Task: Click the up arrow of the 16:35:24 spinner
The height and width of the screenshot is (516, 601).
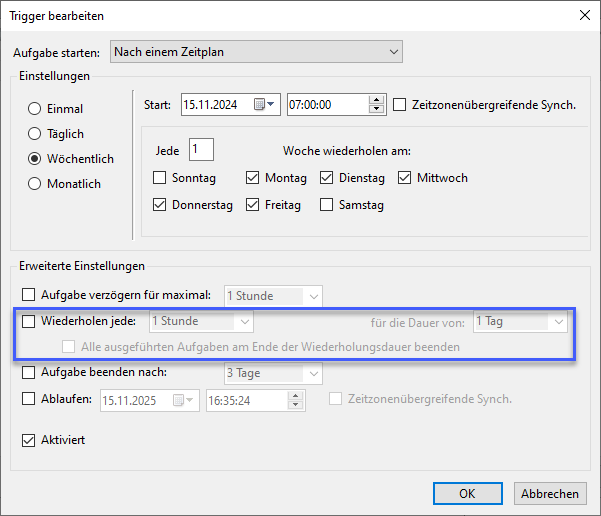Action: pos(295,396)
